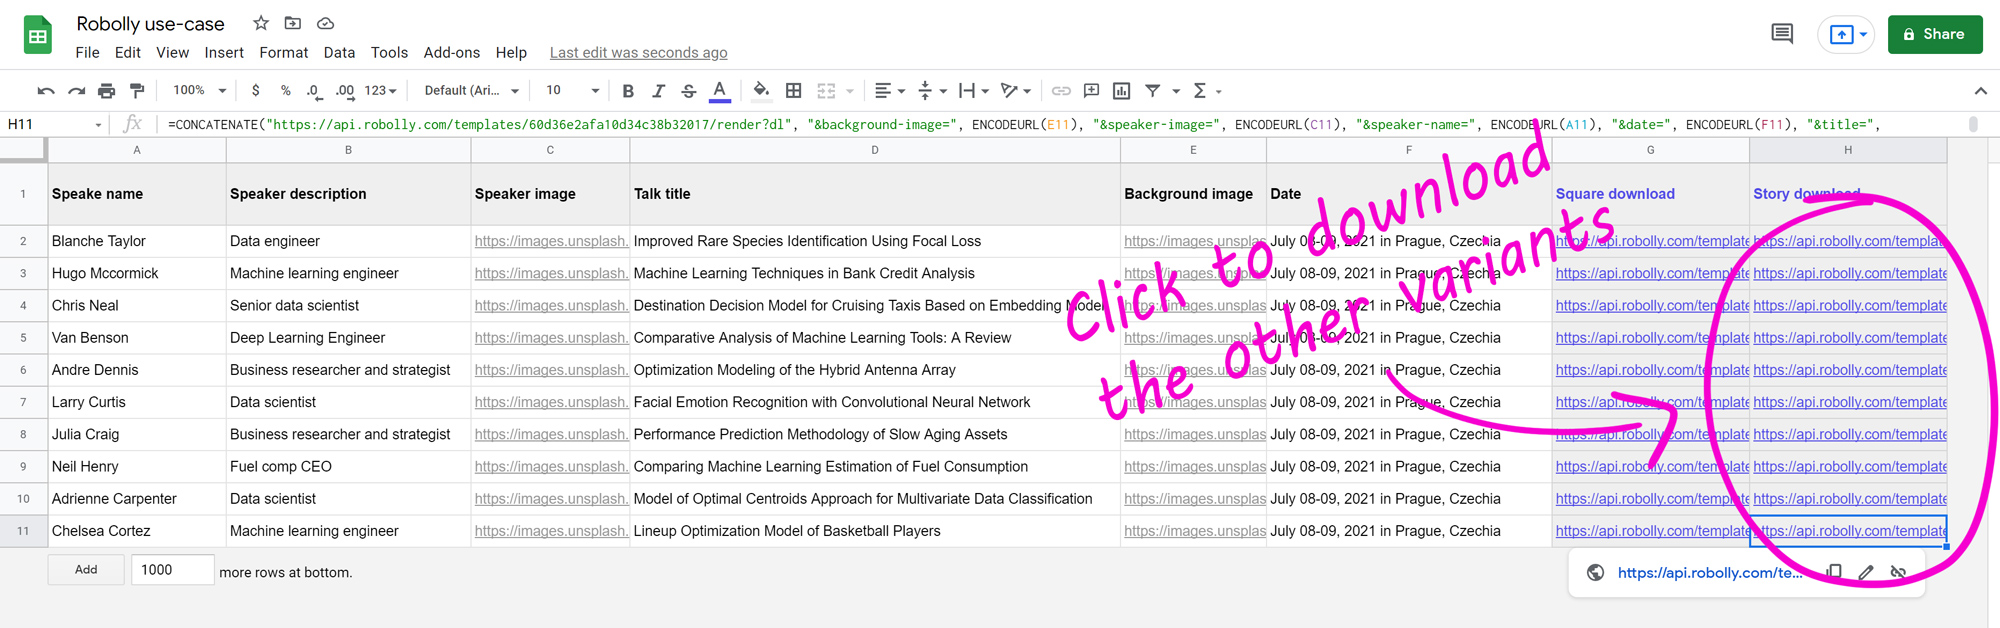Toggle strikethrough formatting
This screenshot has width=2000, height=628.
click(x=688, y=91)
